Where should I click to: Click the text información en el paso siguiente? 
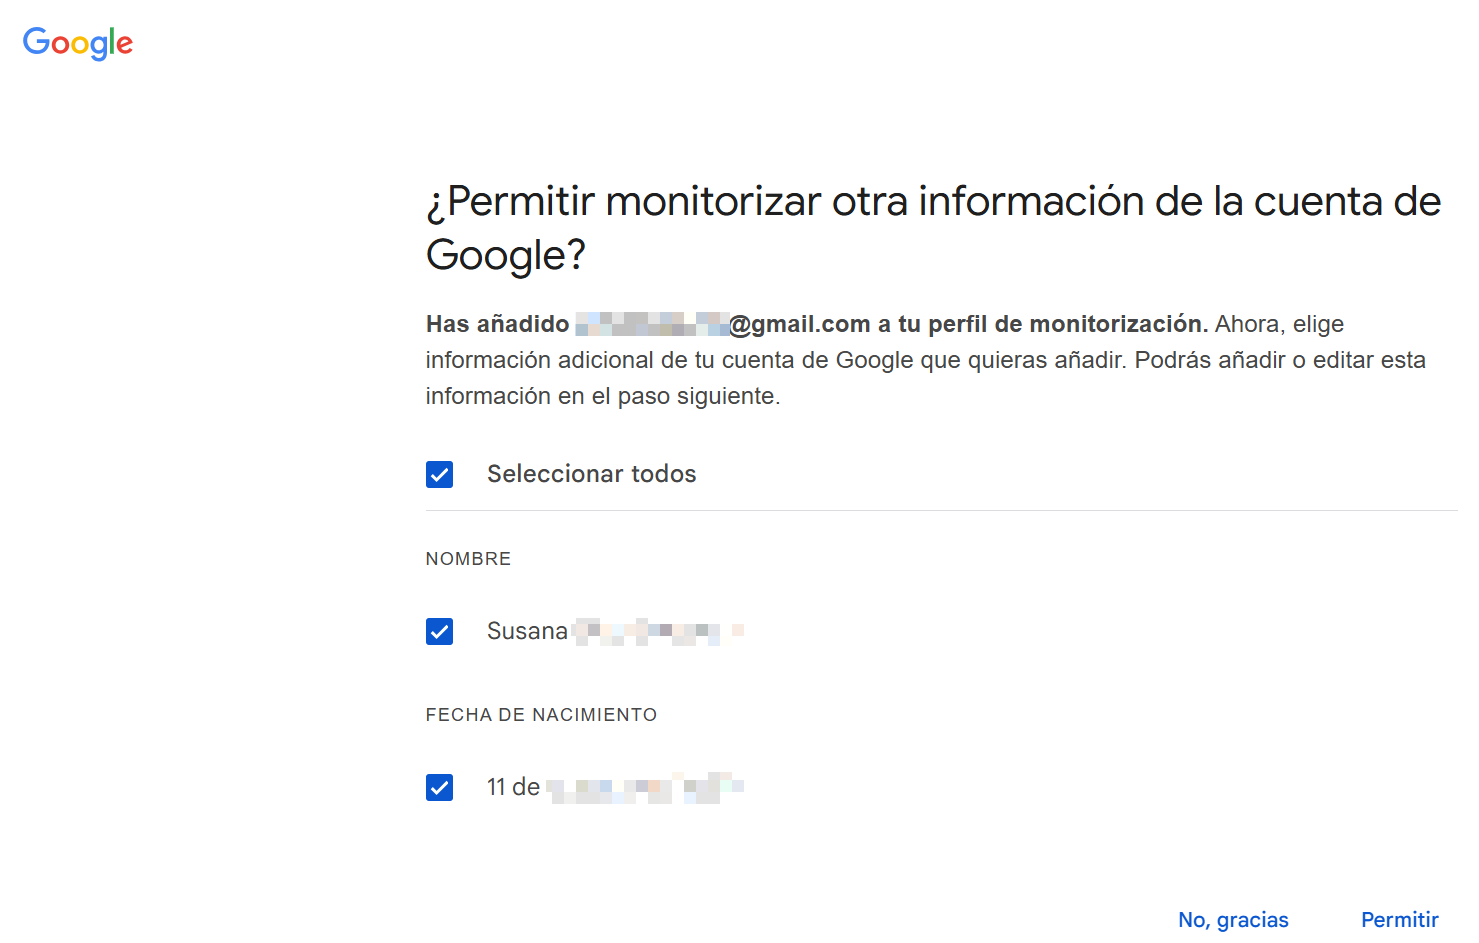point(602,396)
